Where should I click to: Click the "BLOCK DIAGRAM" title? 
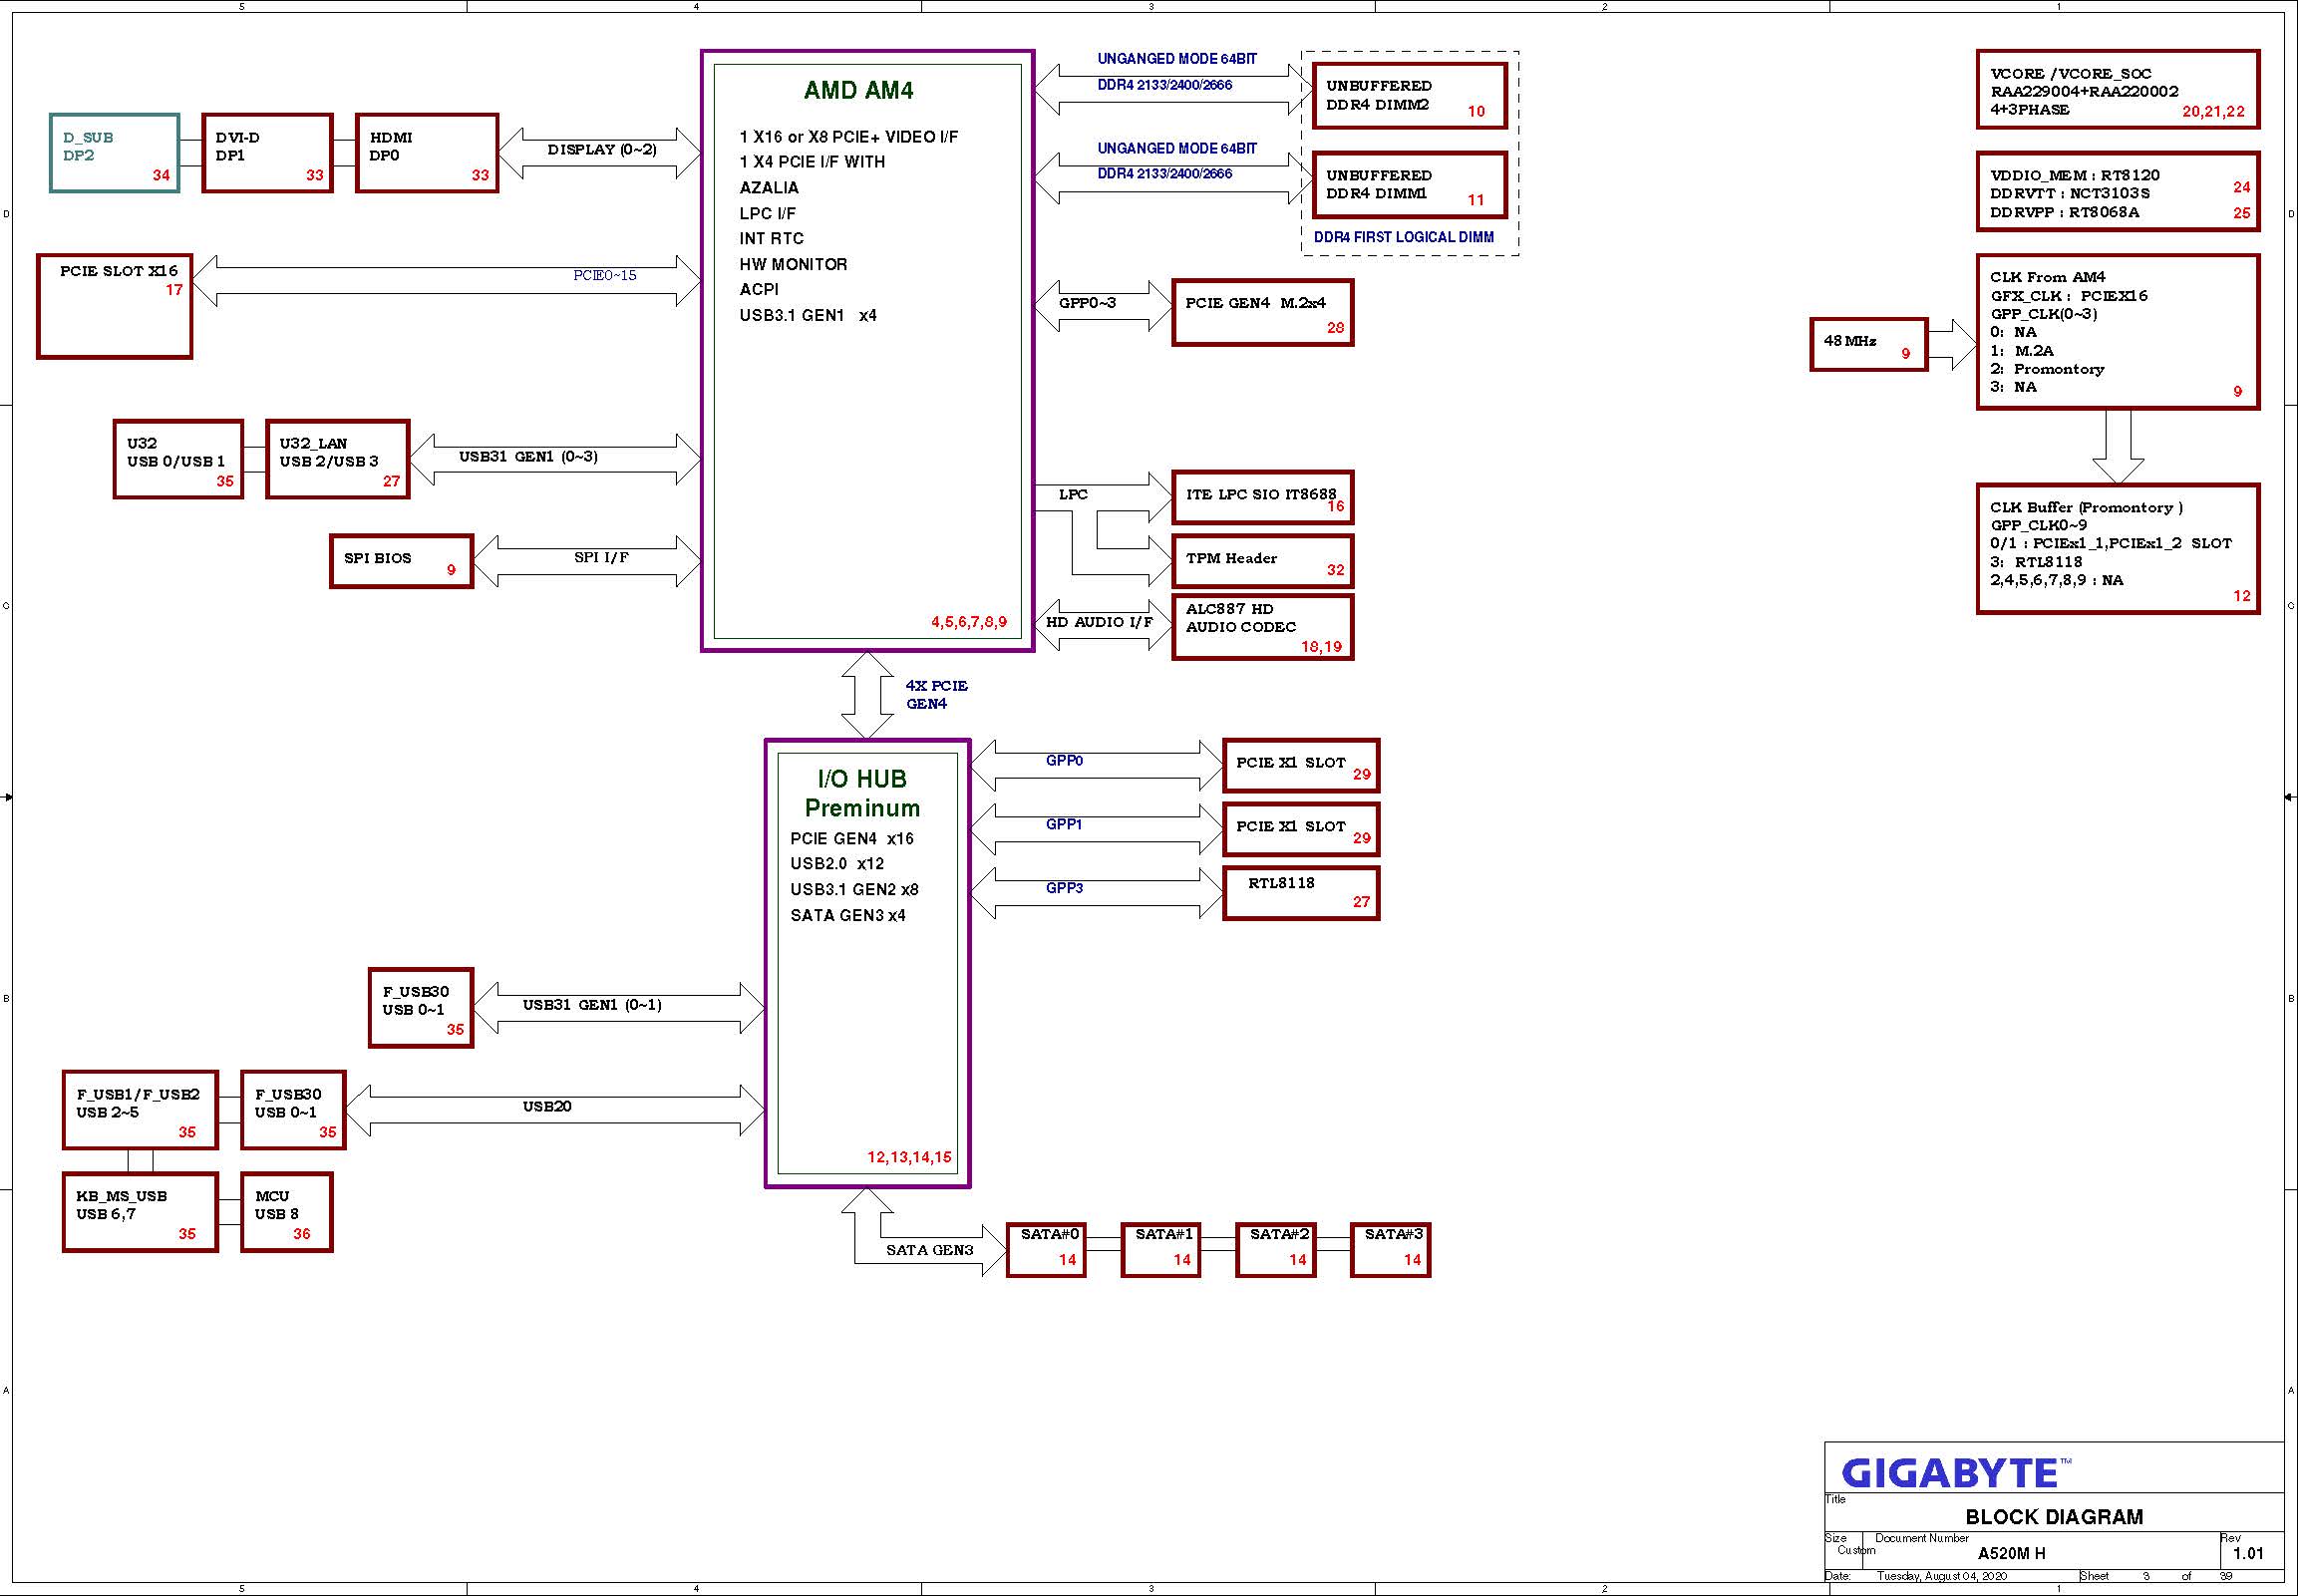coord(2054,1517)
